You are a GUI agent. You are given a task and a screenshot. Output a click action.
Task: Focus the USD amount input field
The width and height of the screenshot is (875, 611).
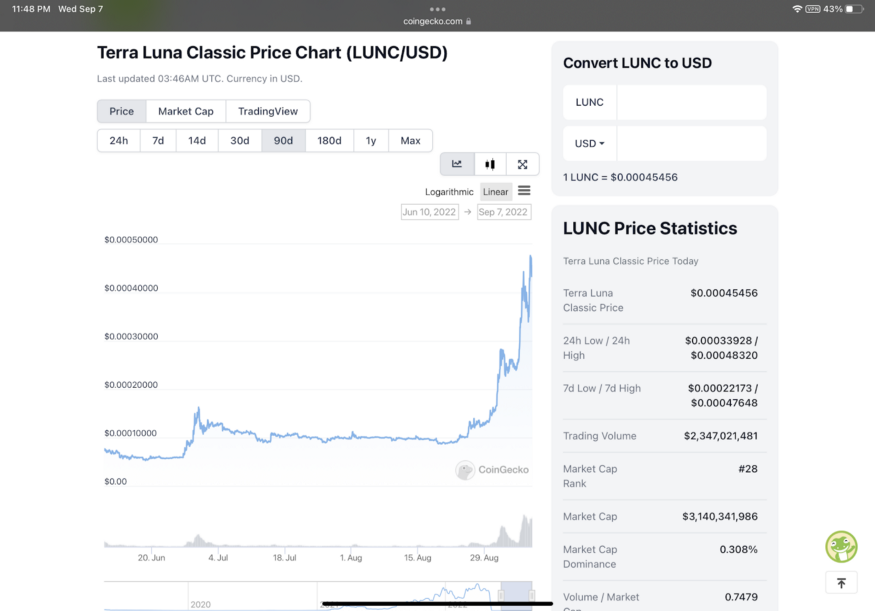691,143
